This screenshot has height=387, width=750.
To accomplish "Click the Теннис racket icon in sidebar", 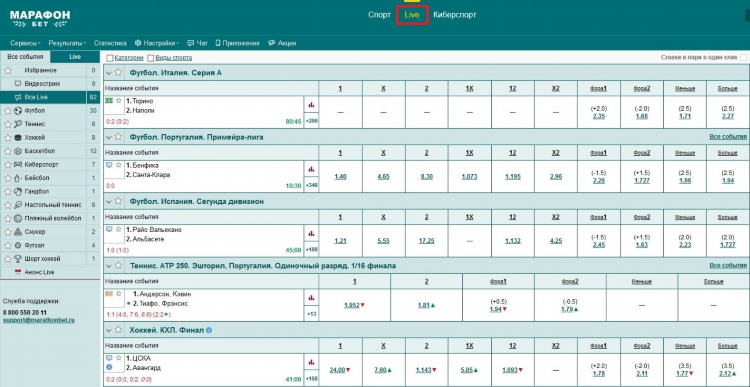I will click(x=18, y=124).
